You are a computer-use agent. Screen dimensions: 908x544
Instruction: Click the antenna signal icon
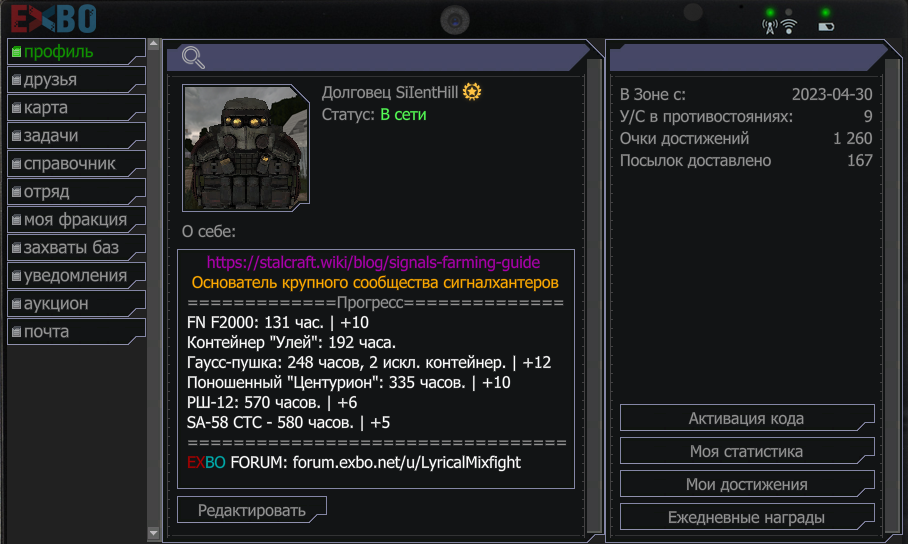pyautogui.click(x=770, y=27)
